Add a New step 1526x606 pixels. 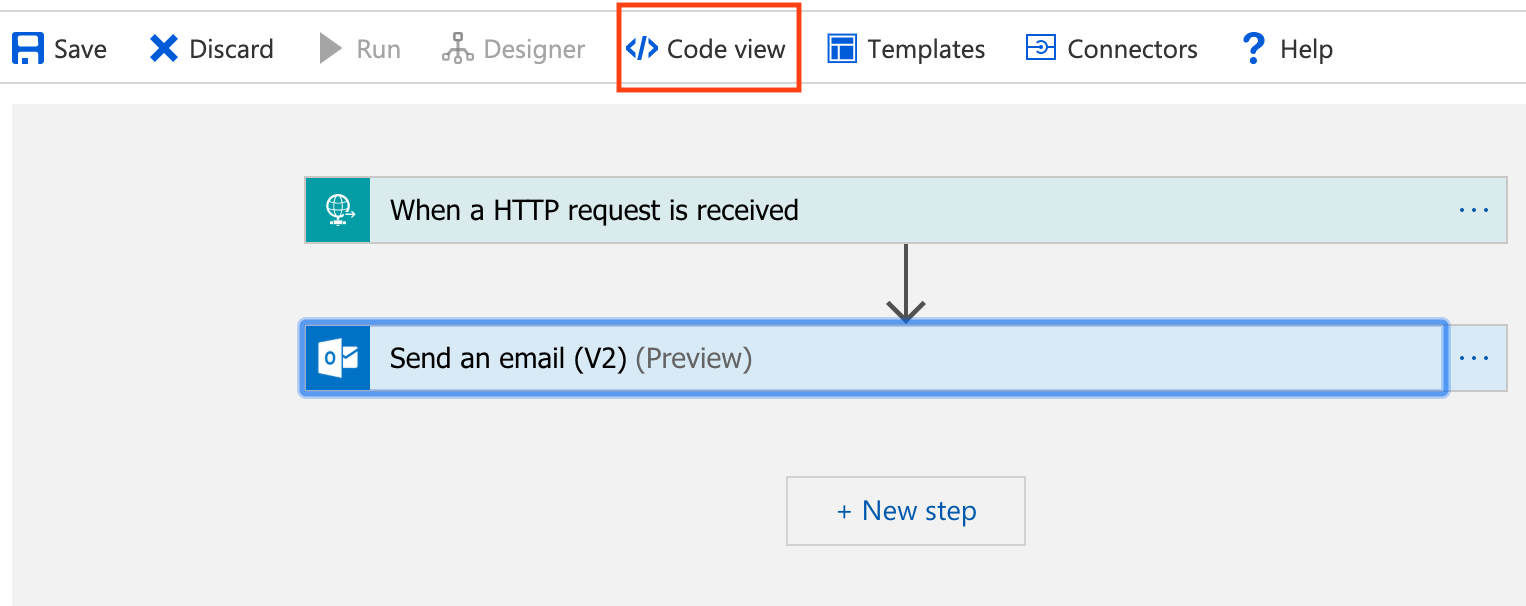(x=906, y=511)
